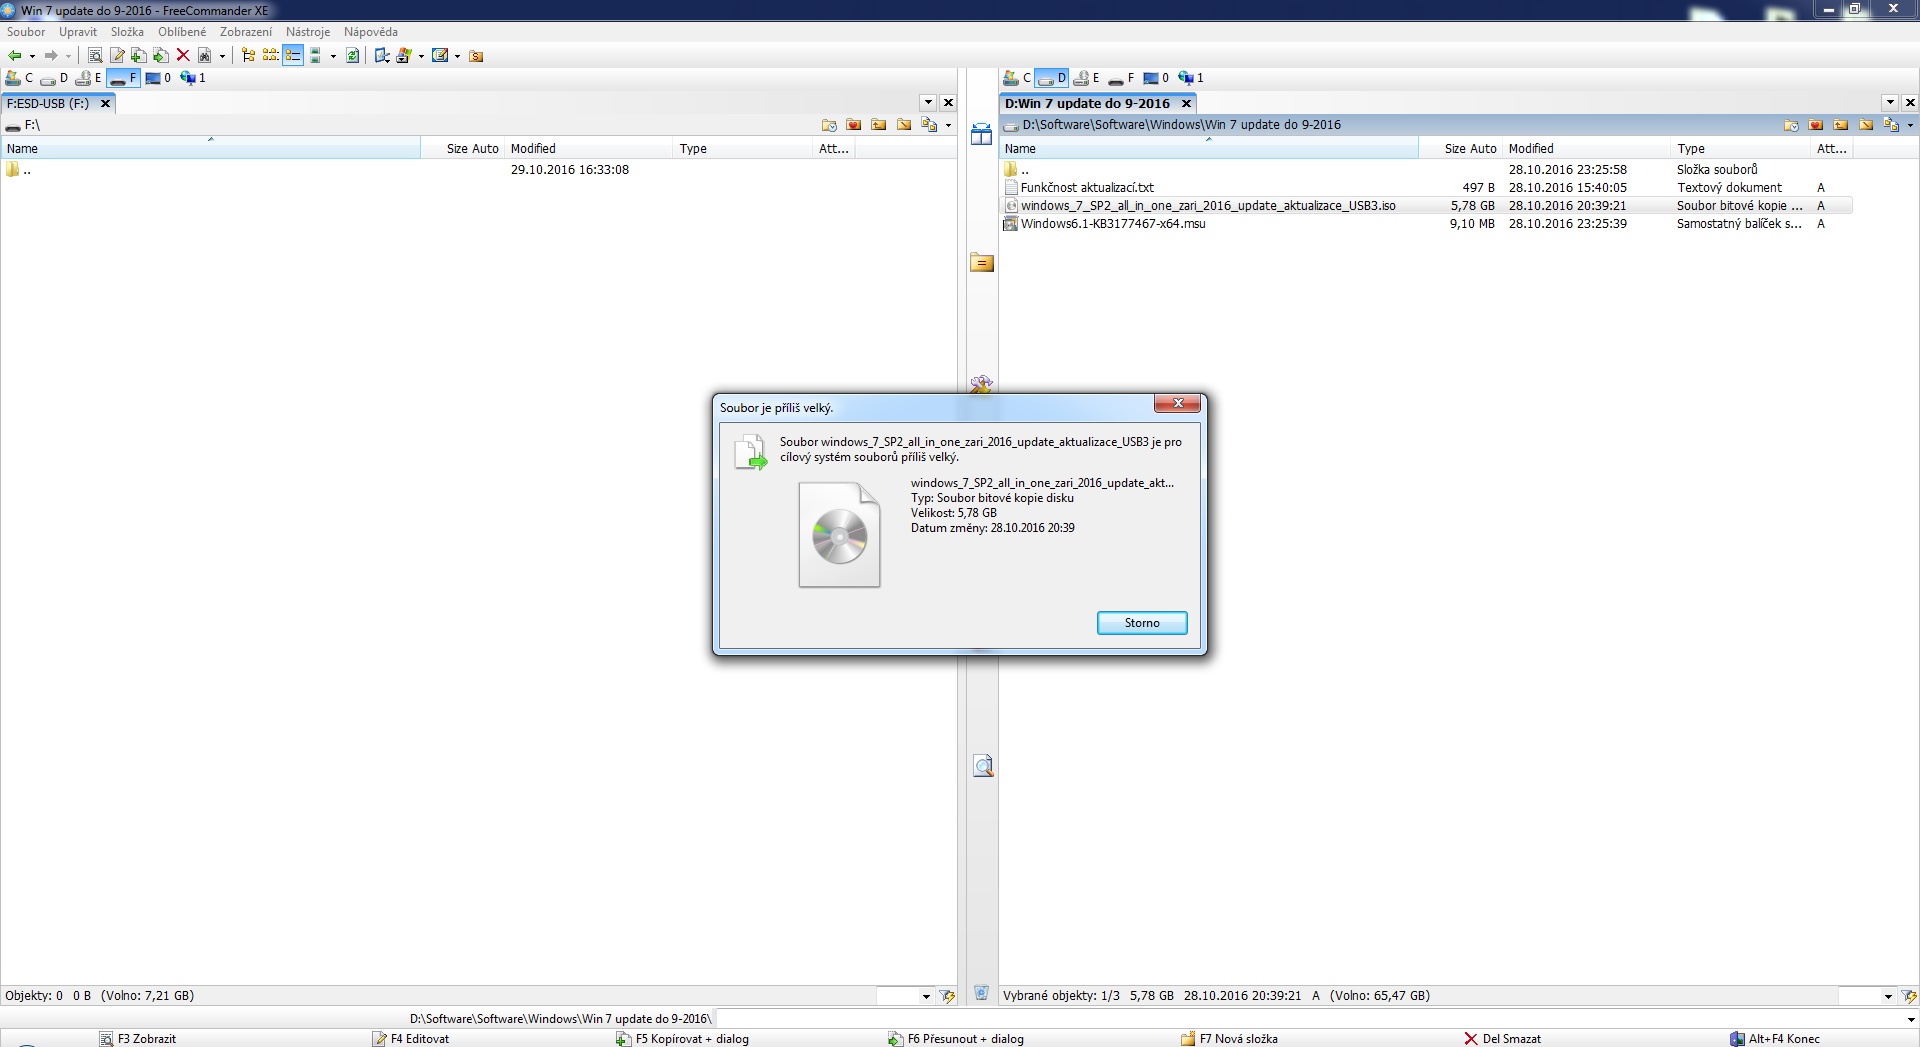This screenshot has height=1047, width=1920.
Task: Click desktop icon 0 in left drive bar
Action: pos(158,78)
